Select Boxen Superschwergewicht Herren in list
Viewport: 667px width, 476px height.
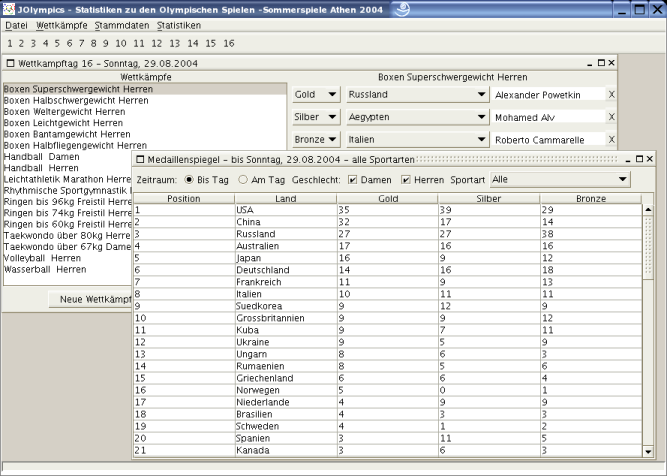click(145, 89)
